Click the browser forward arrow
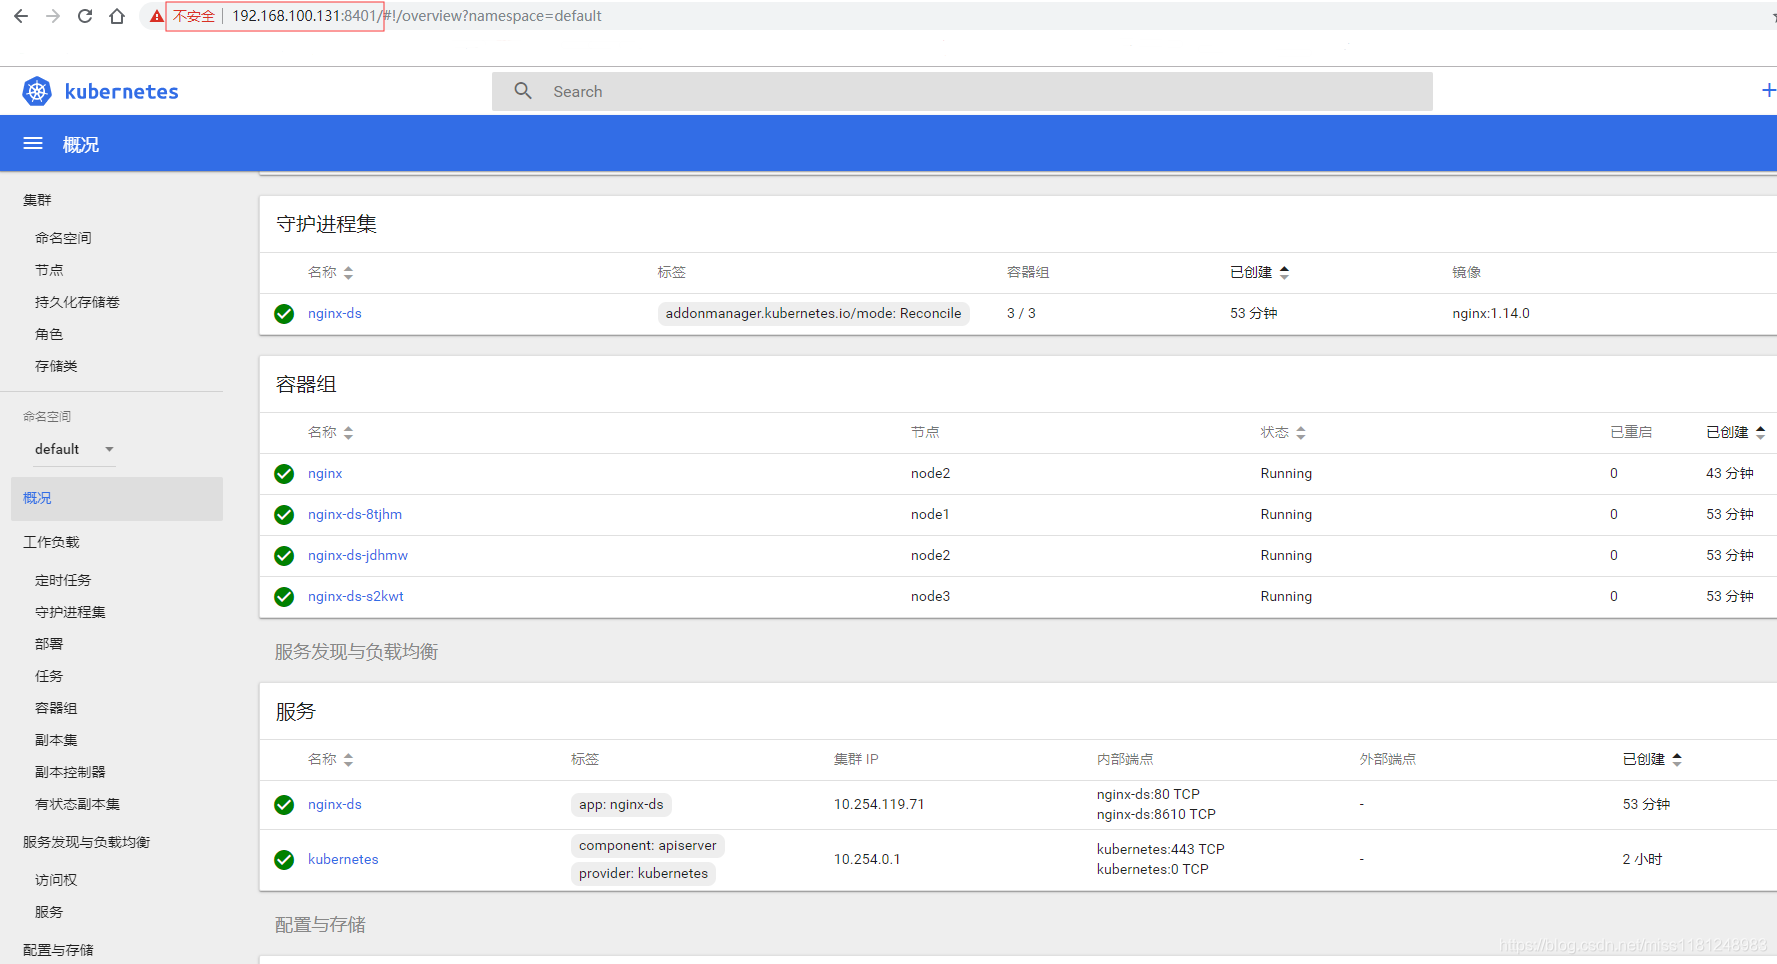The image size is (1777, 964). click(x=53, y=16)
